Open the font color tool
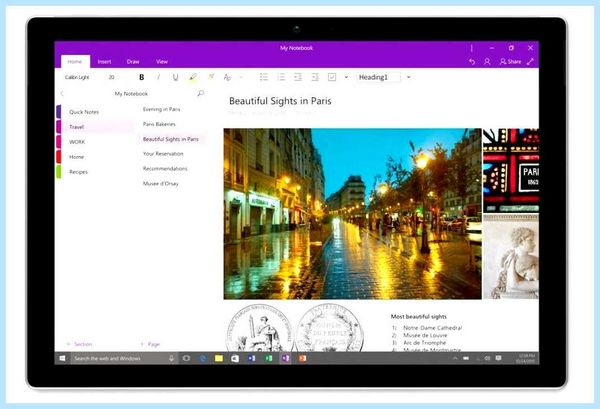 [x=210, y=77]
